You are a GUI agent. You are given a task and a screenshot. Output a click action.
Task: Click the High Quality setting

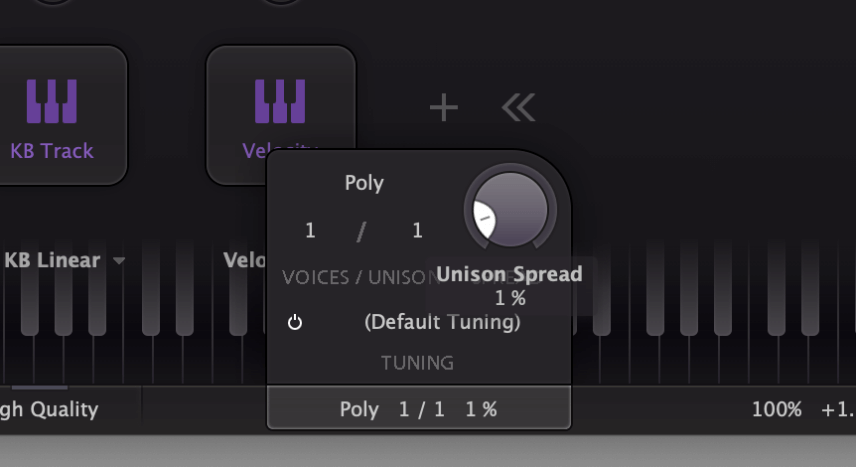point(49,409)
